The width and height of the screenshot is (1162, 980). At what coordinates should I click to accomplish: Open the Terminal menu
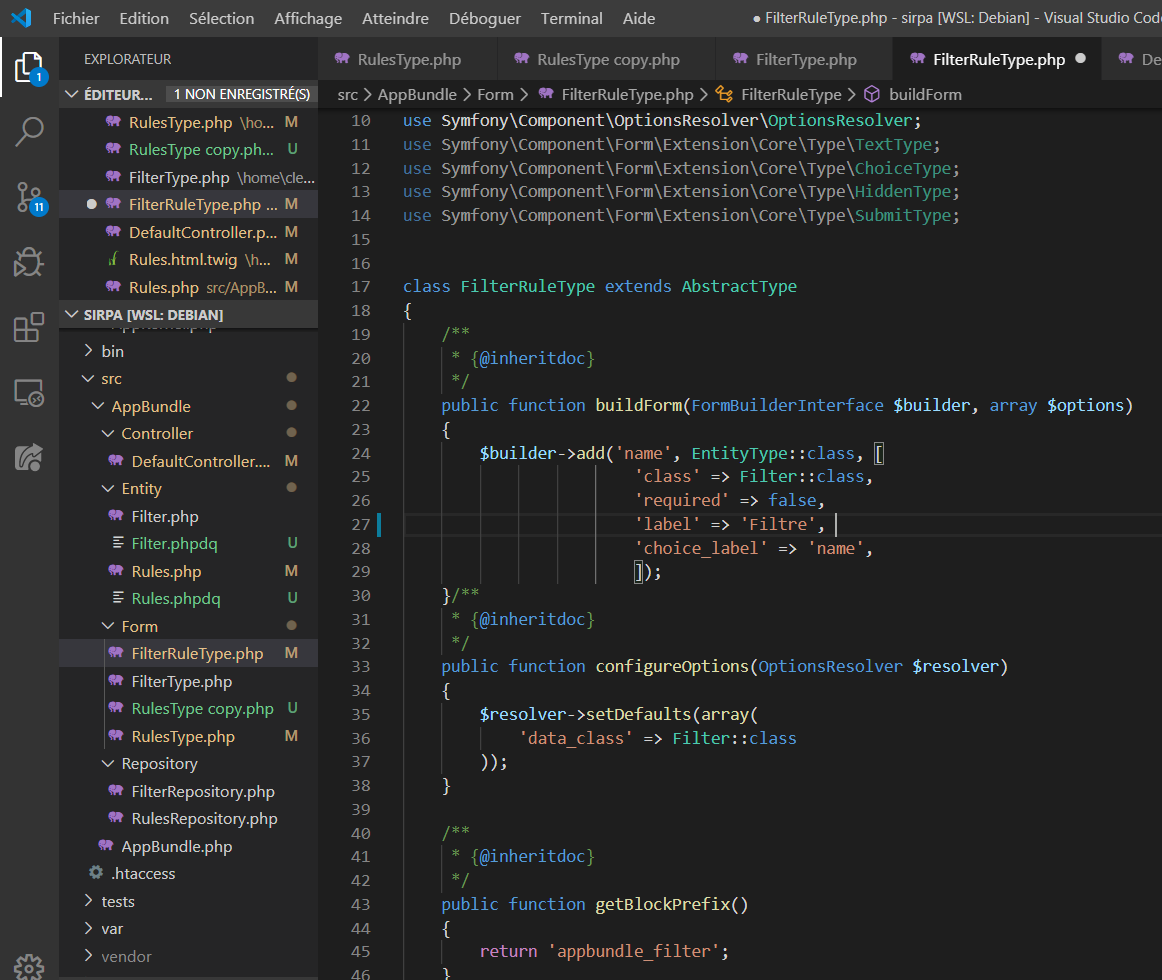[x=571, y=18]
